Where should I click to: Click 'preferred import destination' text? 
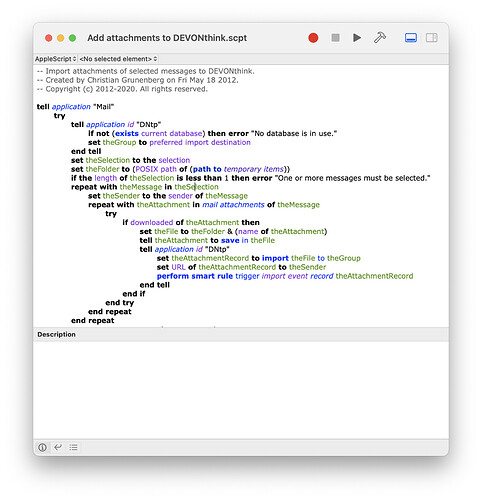[200, 142]
